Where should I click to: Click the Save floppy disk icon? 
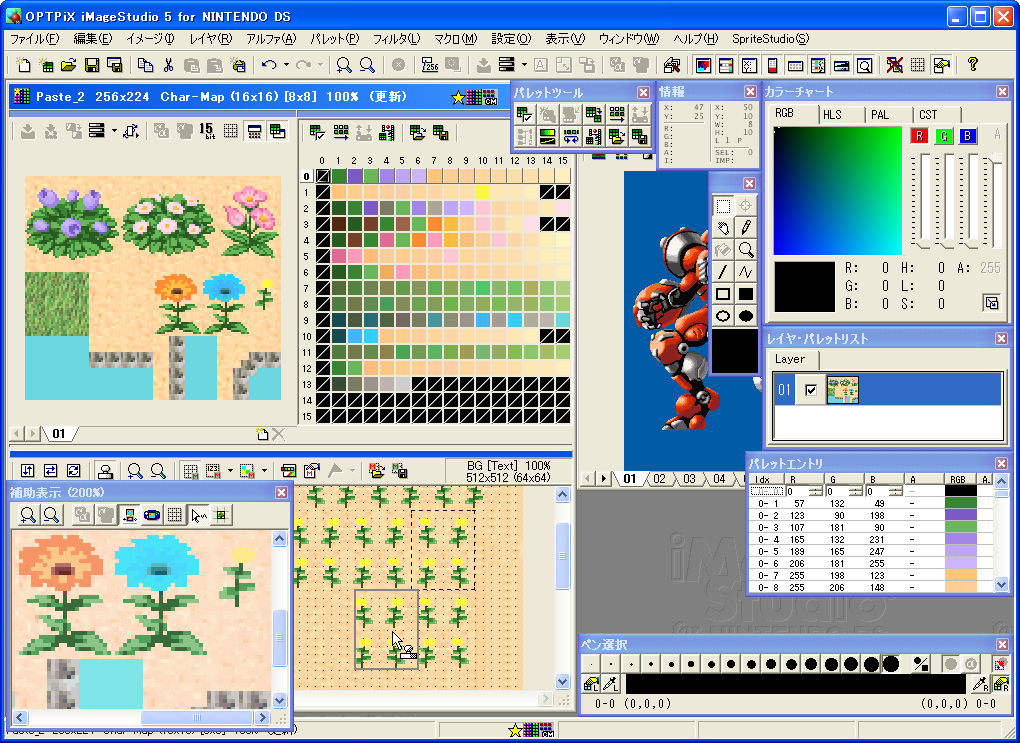pos(92,65)
